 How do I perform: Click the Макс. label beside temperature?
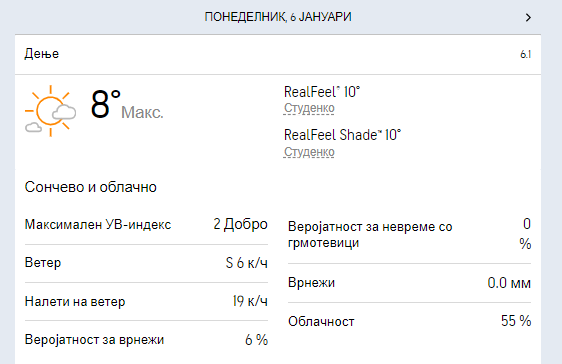click(x=142, y=112)
